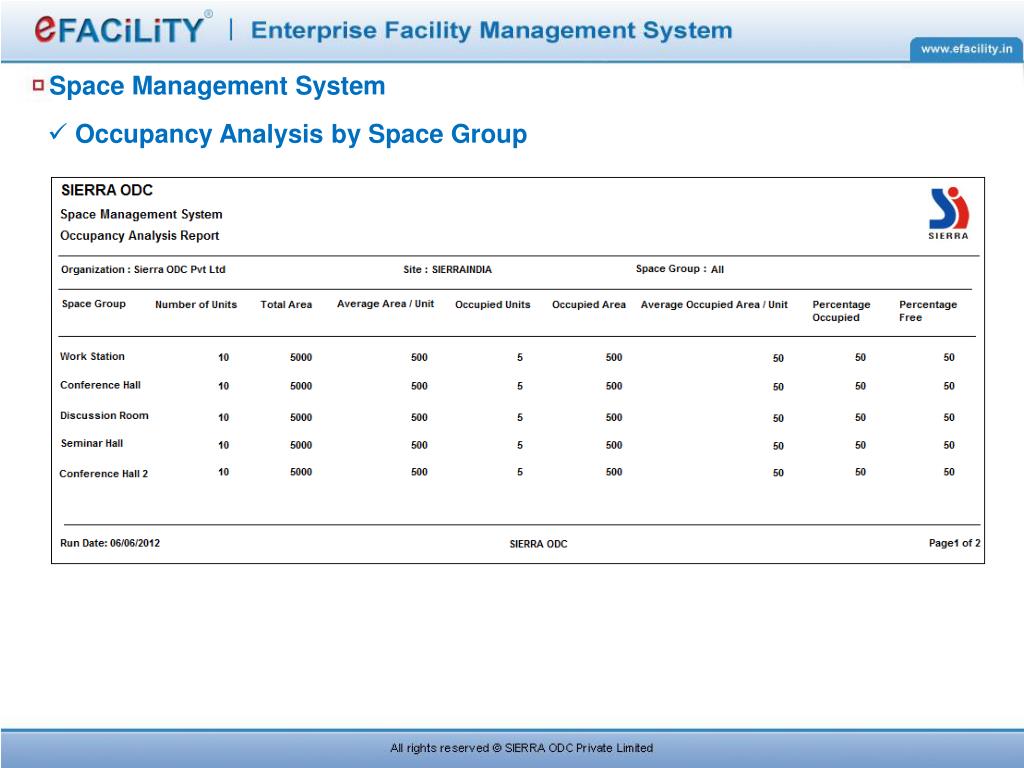Screen dimensions: 1024x768
Task: Open the www.efacility.in link
Action: coord(967,49)
